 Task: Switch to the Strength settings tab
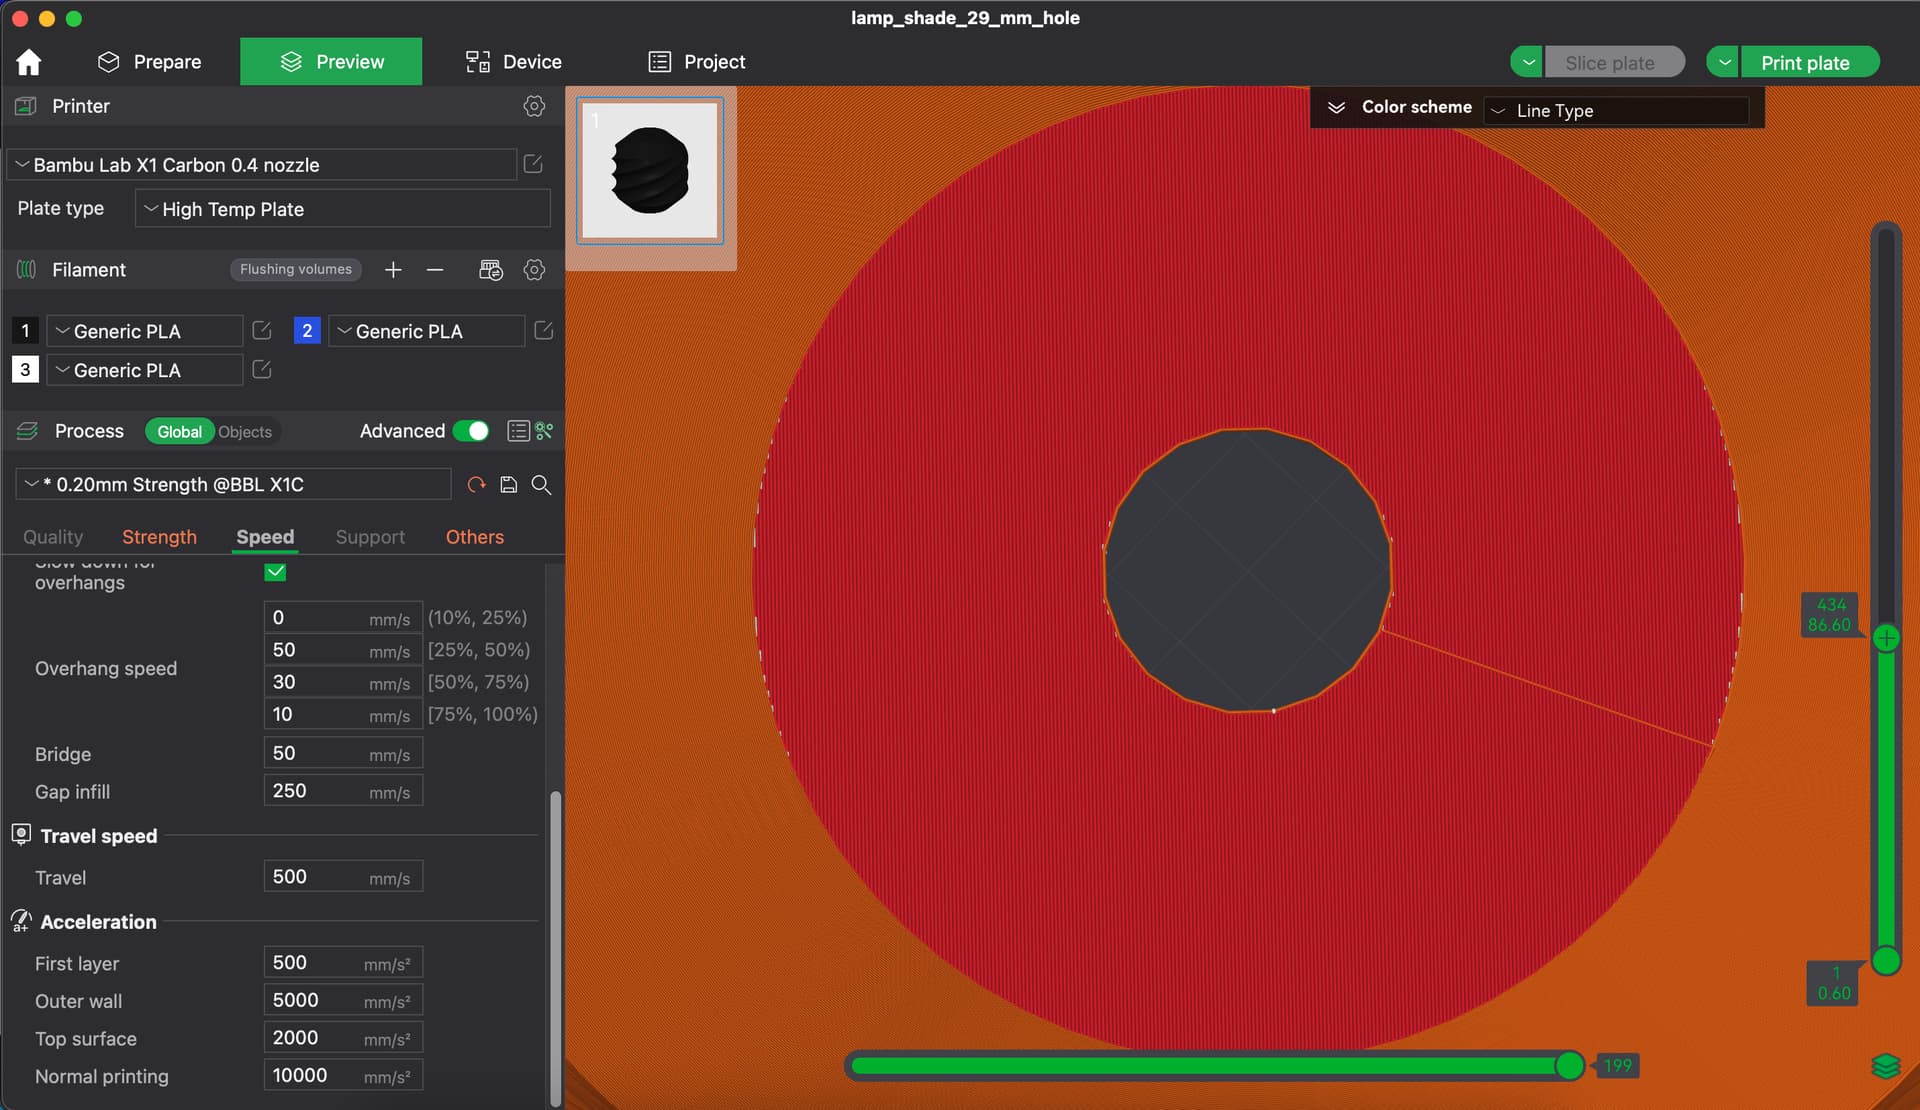point(159,537)
